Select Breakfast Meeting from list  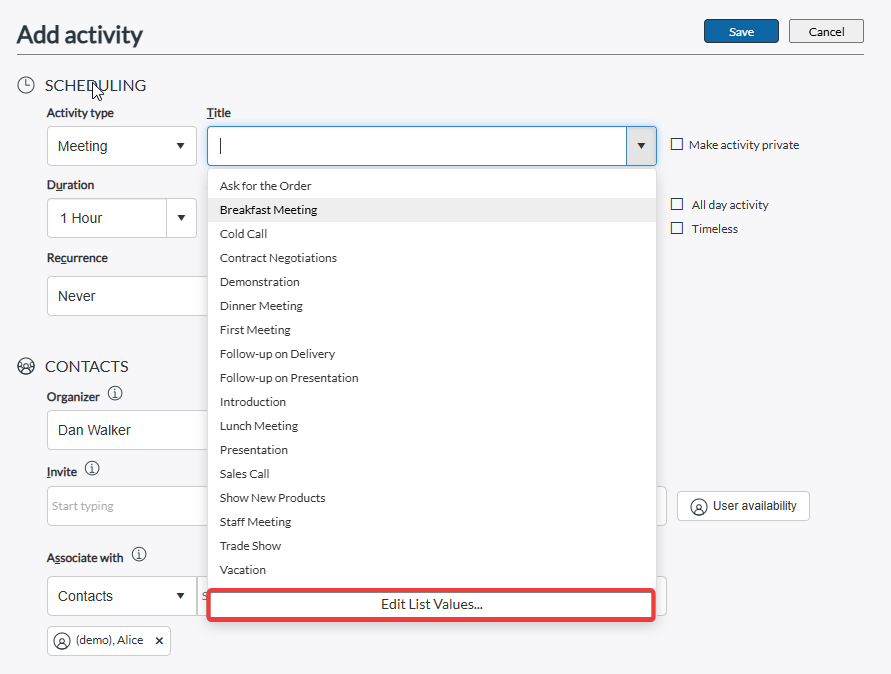click(x=432, y=210)
